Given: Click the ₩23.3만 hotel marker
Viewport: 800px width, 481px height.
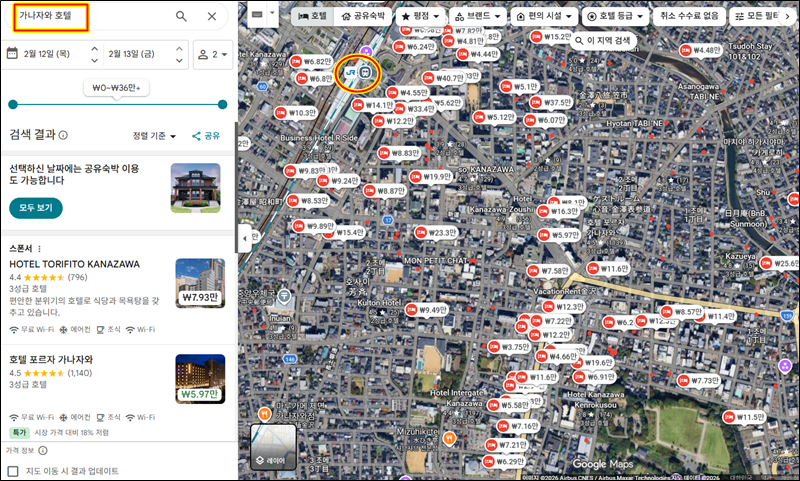Looking at the screenshot, I should click(436, 233).
